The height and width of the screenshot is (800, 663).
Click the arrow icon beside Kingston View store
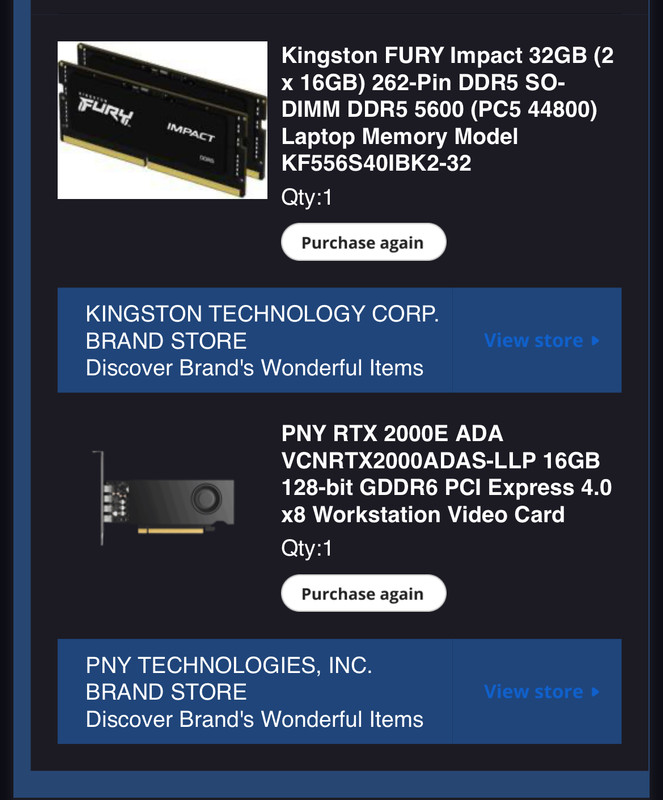[595, 341]
